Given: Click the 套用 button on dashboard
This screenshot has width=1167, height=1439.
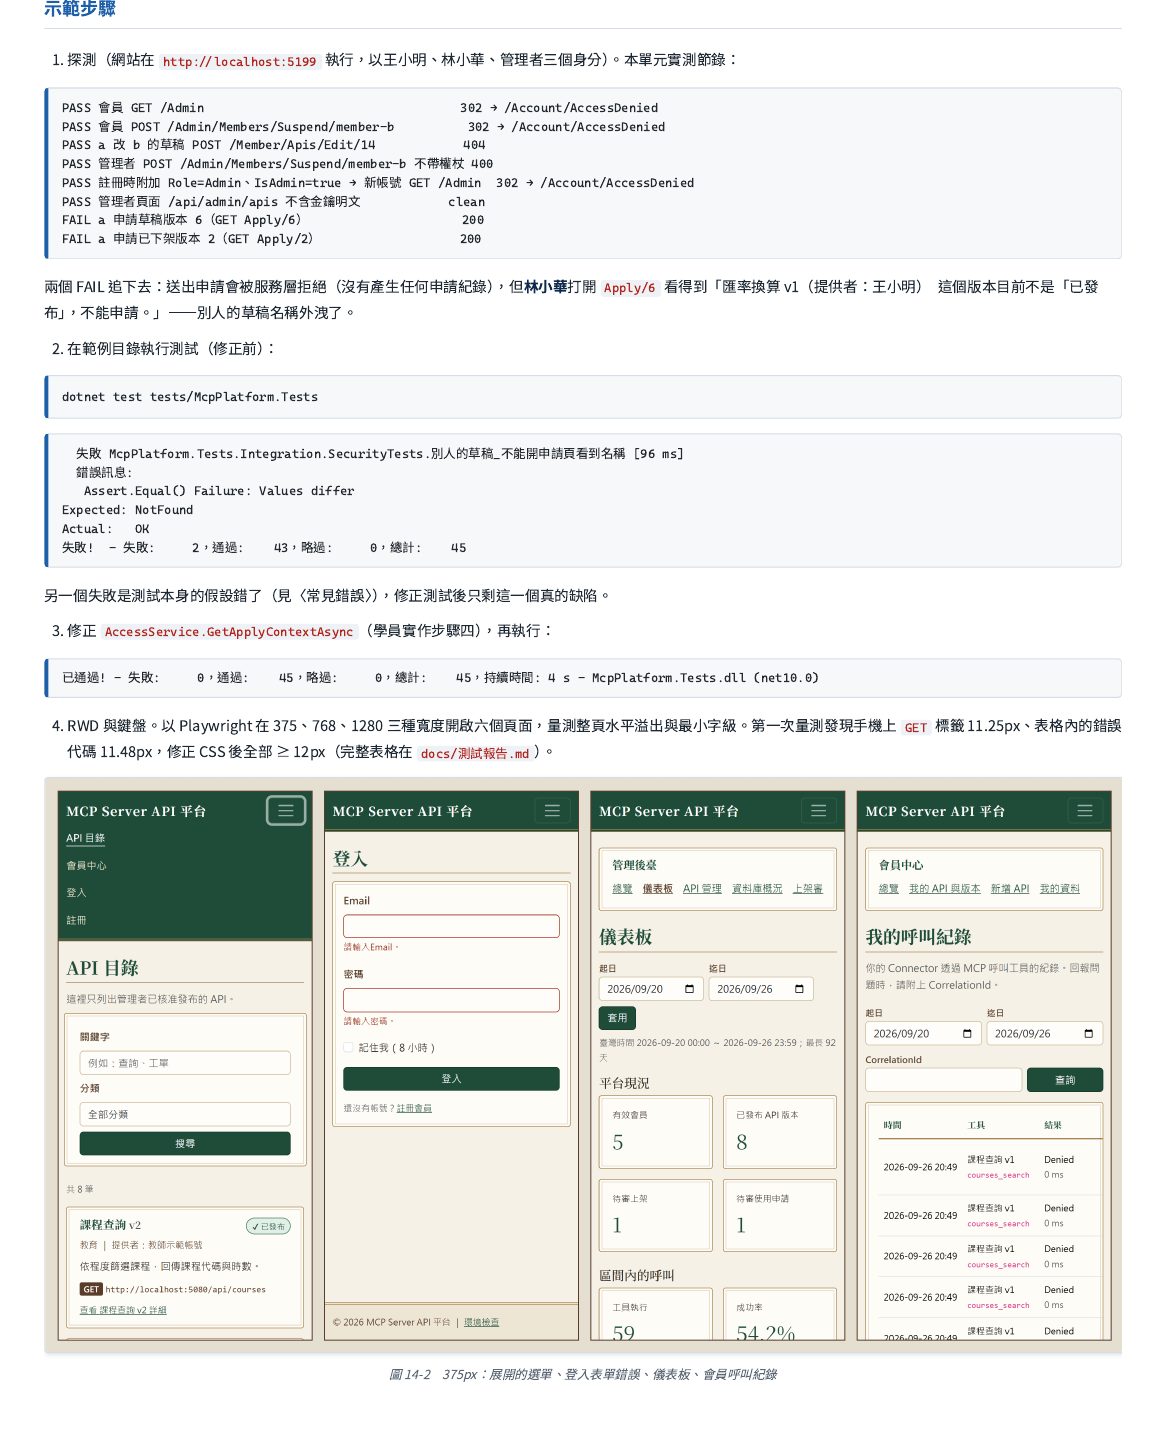Looking at the screenshot, I should (x=618, y=1017).
